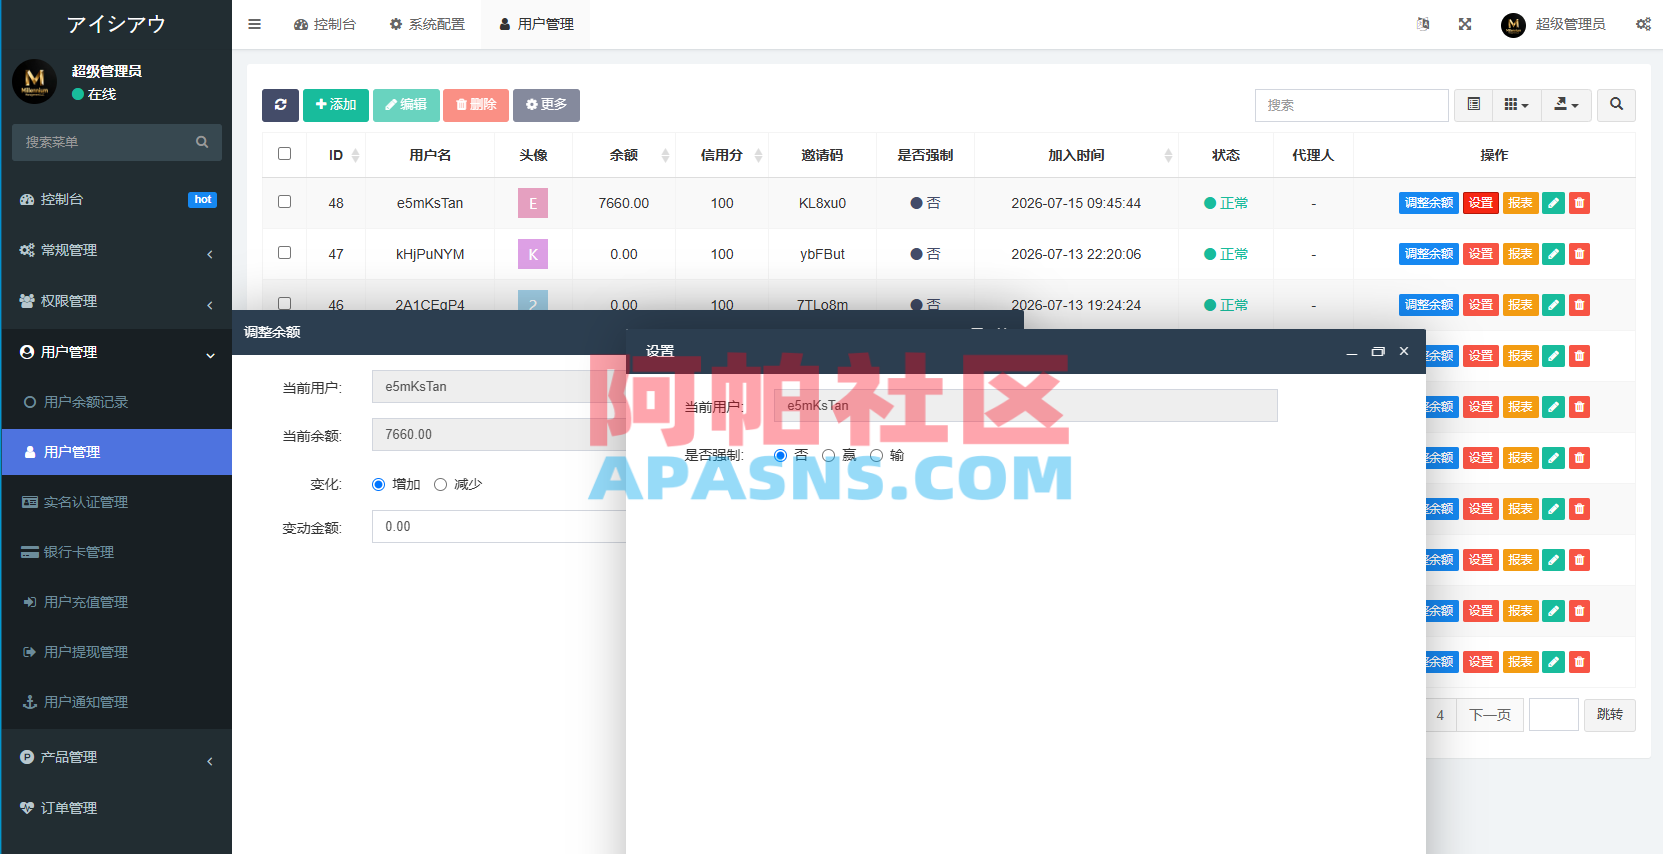Check the row checkbox for ID 47
1663x854 pixels.
tap(284, 253)
